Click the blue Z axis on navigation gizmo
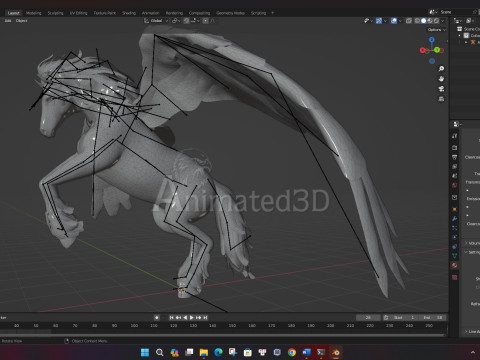Viewport: 480px width, 360px height. pyautogui.click(x=432, y=40)
